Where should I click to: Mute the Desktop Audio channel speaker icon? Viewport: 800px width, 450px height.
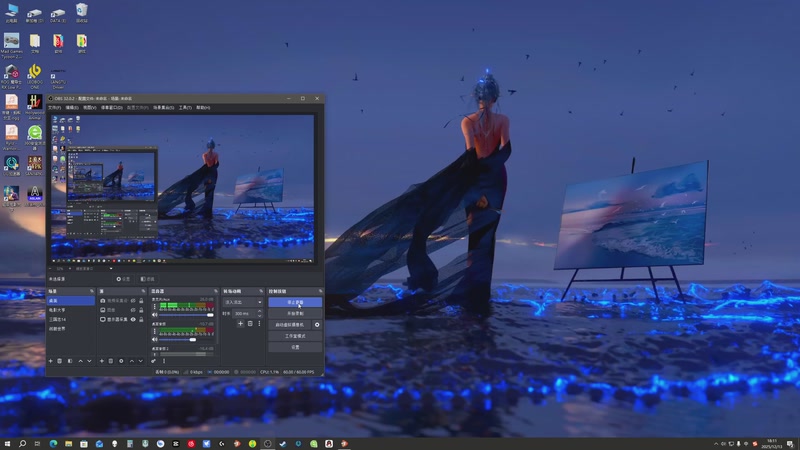[x=155, y=339]
